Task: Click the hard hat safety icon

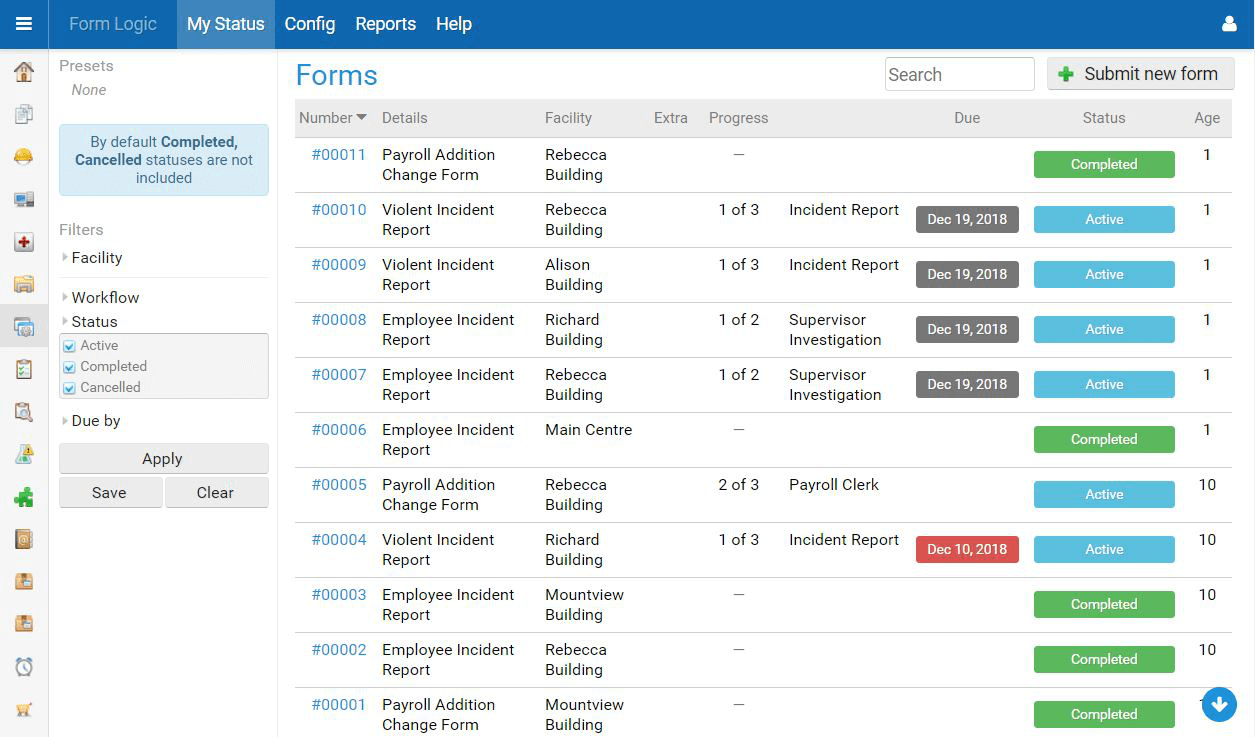Action: click(24, 156)
